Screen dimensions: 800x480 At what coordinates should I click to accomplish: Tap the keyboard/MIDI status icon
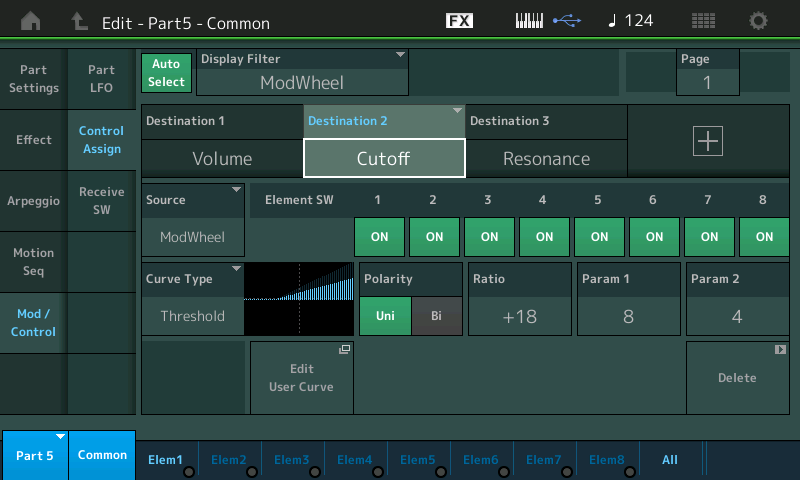pos(530,21)
